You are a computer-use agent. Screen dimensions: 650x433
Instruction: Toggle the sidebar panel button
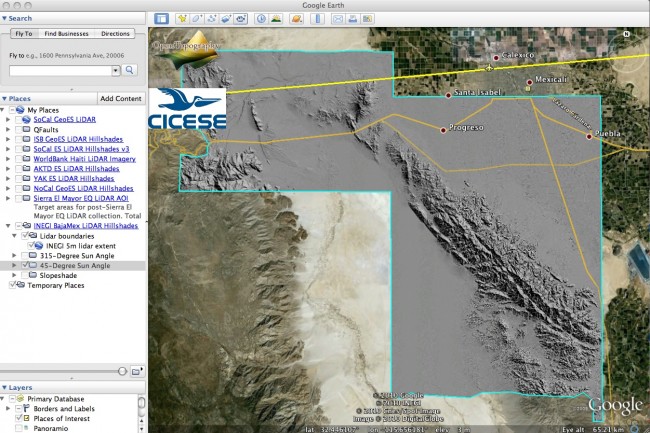161,19
